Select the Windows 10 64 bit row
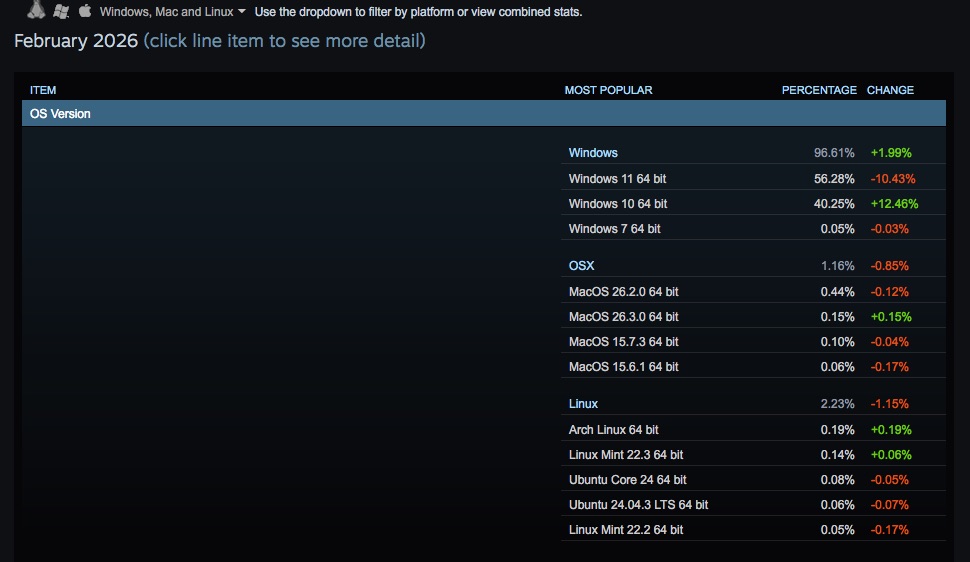 point(617,204)
